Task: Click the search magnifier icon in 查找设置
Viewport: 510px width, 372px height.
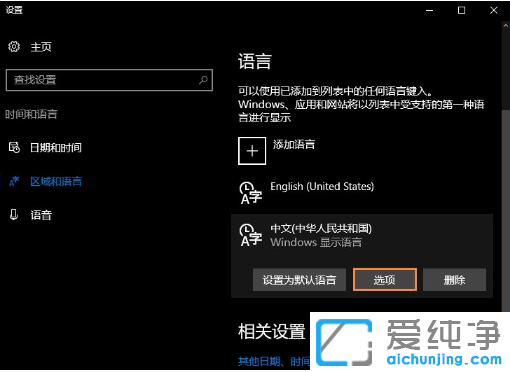Action: 203,80
